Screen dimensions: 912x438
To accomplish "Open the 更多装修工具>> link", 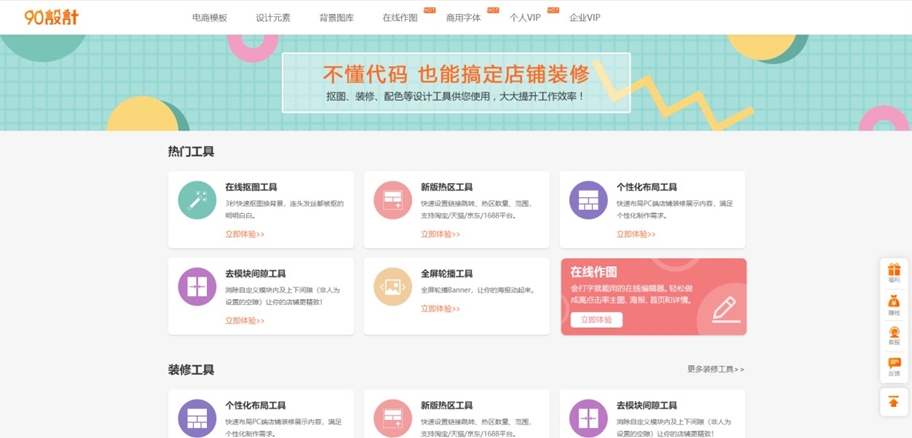I will point(715,369).
